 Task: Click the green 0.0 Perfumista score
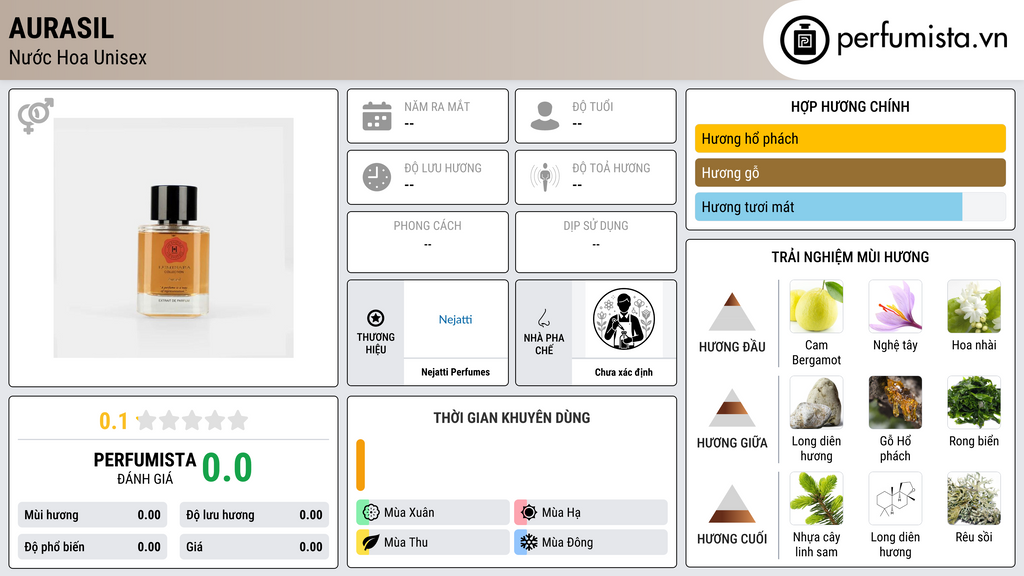[x=227, y=467]
